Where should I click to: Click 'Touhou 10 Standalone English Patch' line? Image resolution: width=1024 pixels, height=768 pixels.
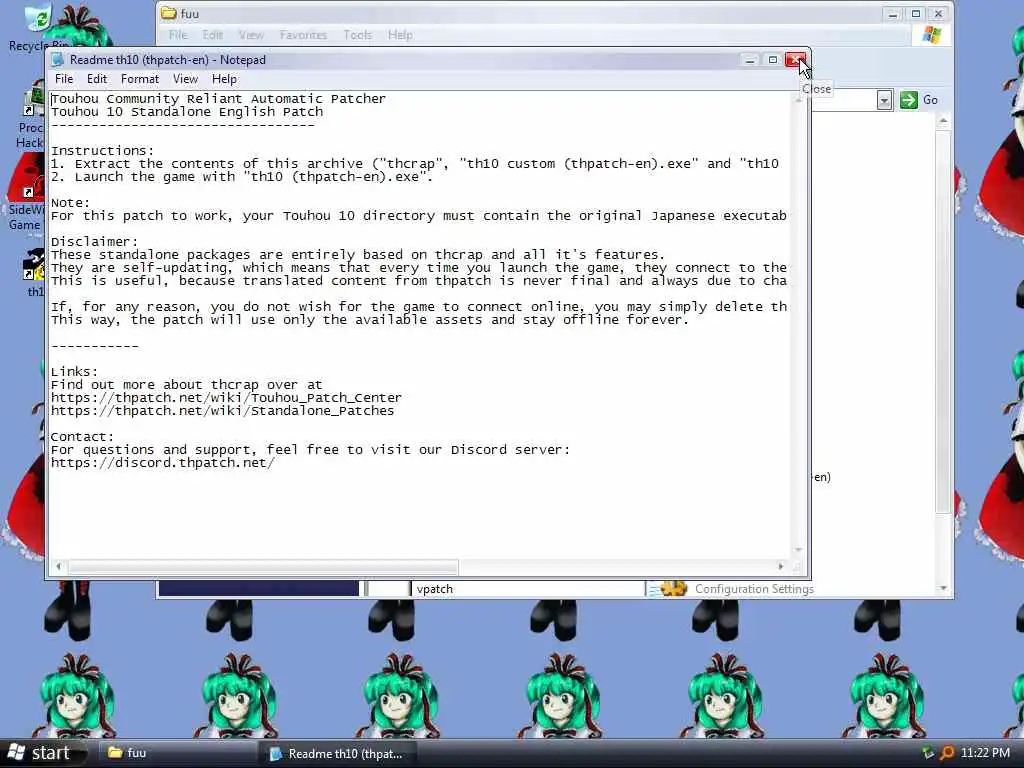coord(187,112)
